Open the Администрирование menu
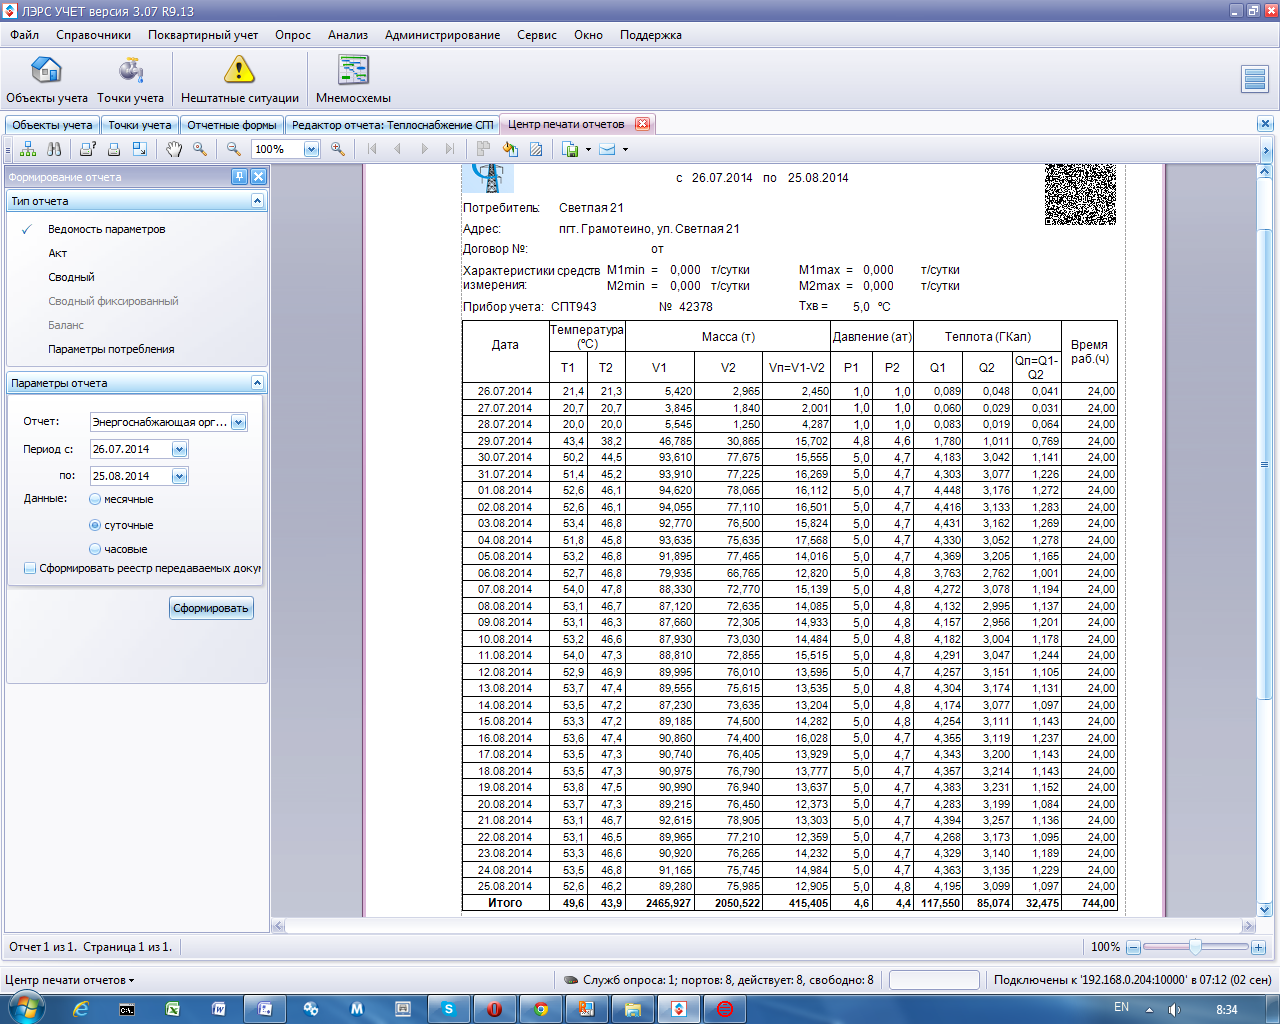The width and height of the screenshot is (1280, 1024). pos(442,34)
